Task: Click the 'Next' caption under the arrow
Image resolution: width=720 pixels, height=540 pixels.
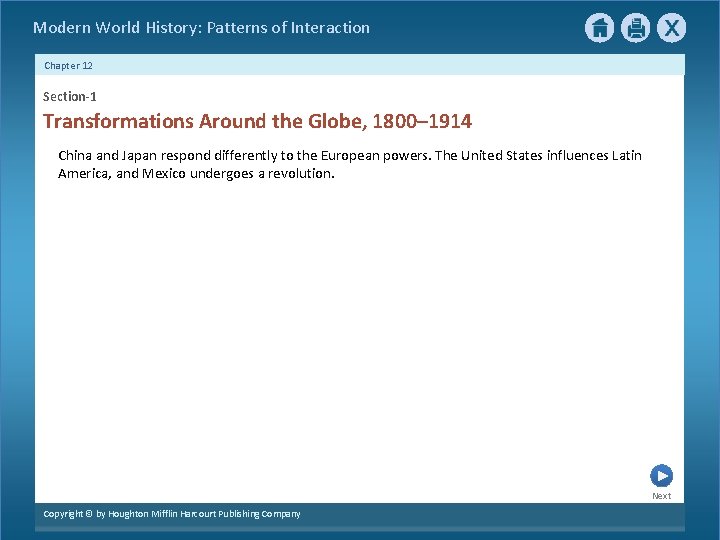Action: click(x=661, y=496)
